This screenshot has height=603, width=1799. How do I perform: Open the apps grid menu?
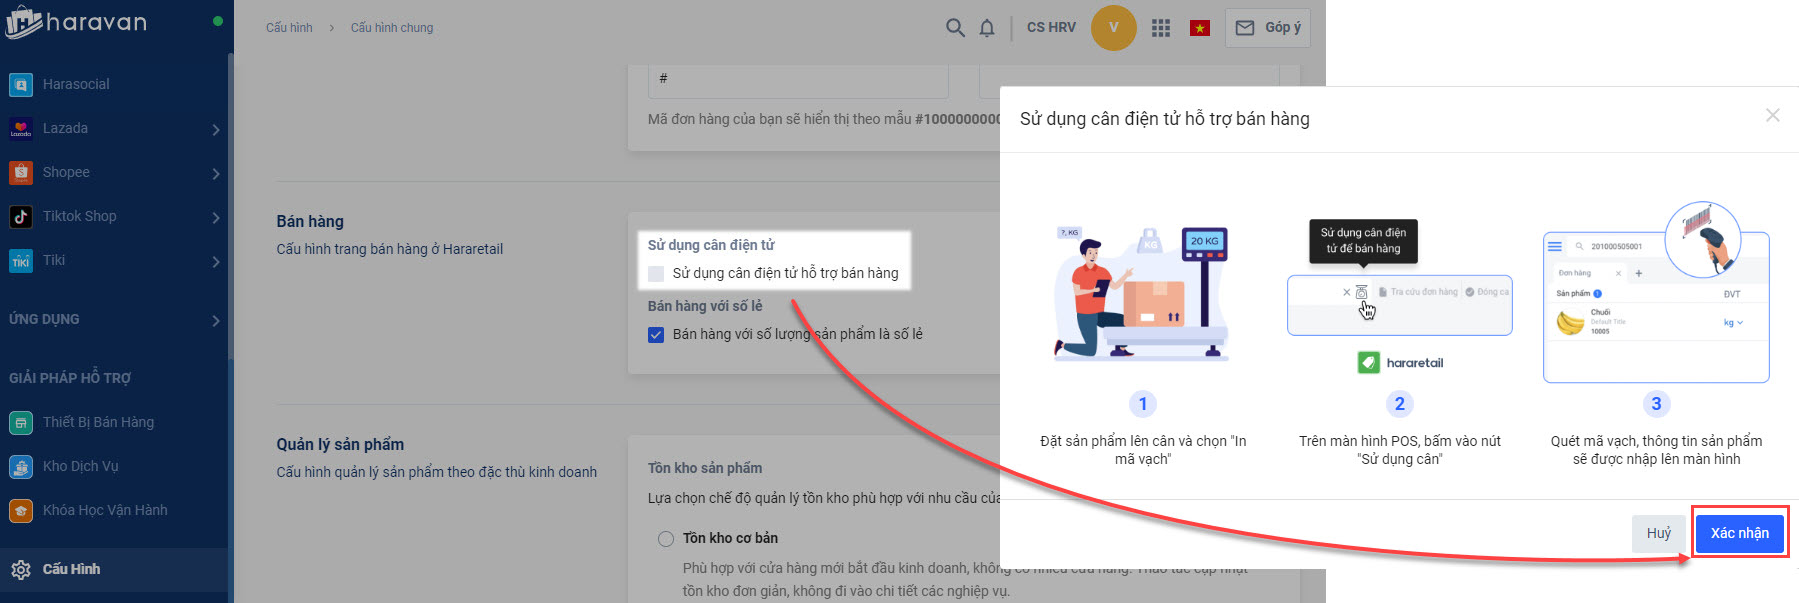(x=1160, y=28)
